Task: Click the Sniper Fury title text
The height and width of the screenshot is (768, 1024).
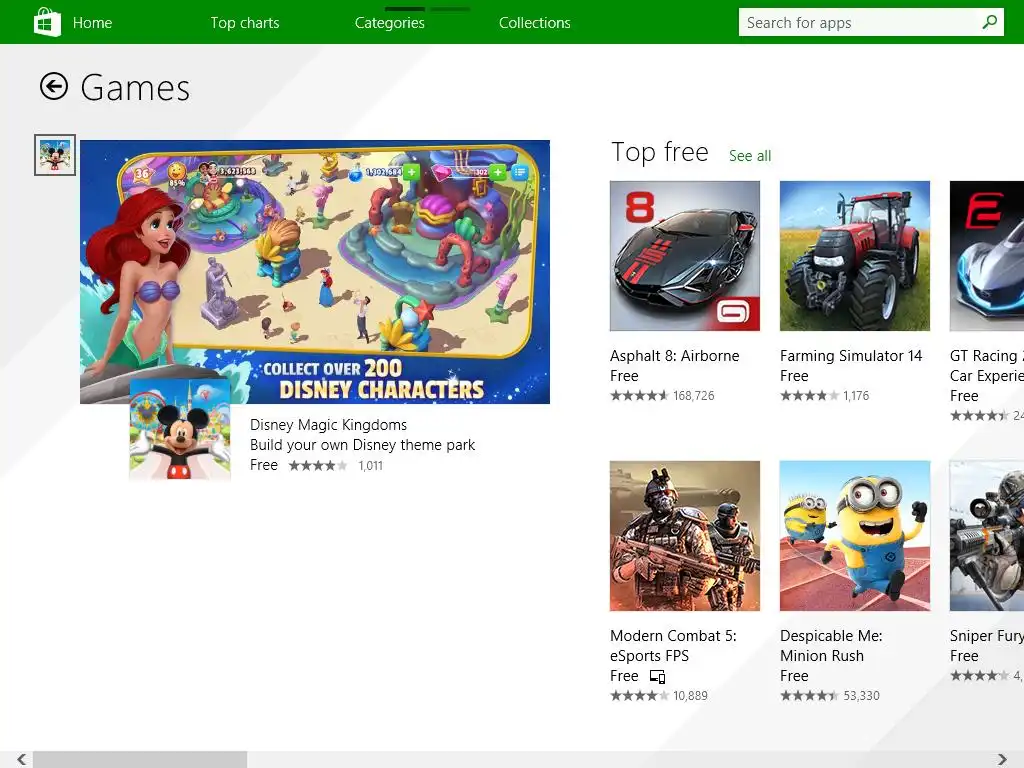Action: pyautogui.click(x=987, y=635)
